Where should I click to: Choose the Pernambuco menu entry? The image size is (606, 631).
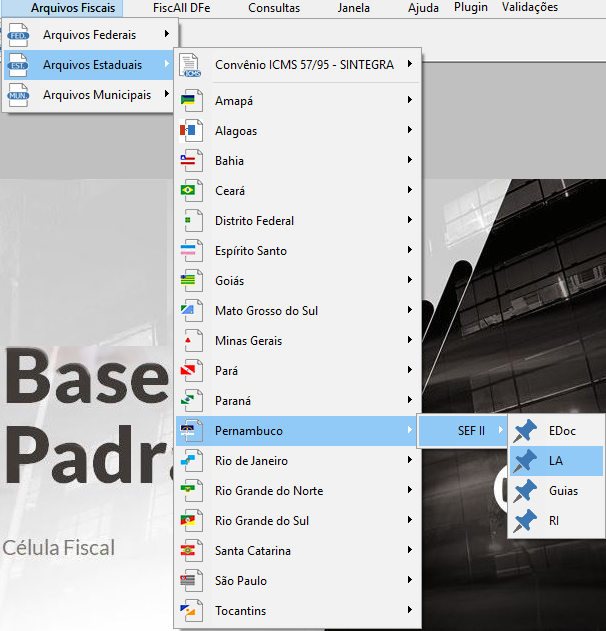pyautogui.click(x=297, y=431)
